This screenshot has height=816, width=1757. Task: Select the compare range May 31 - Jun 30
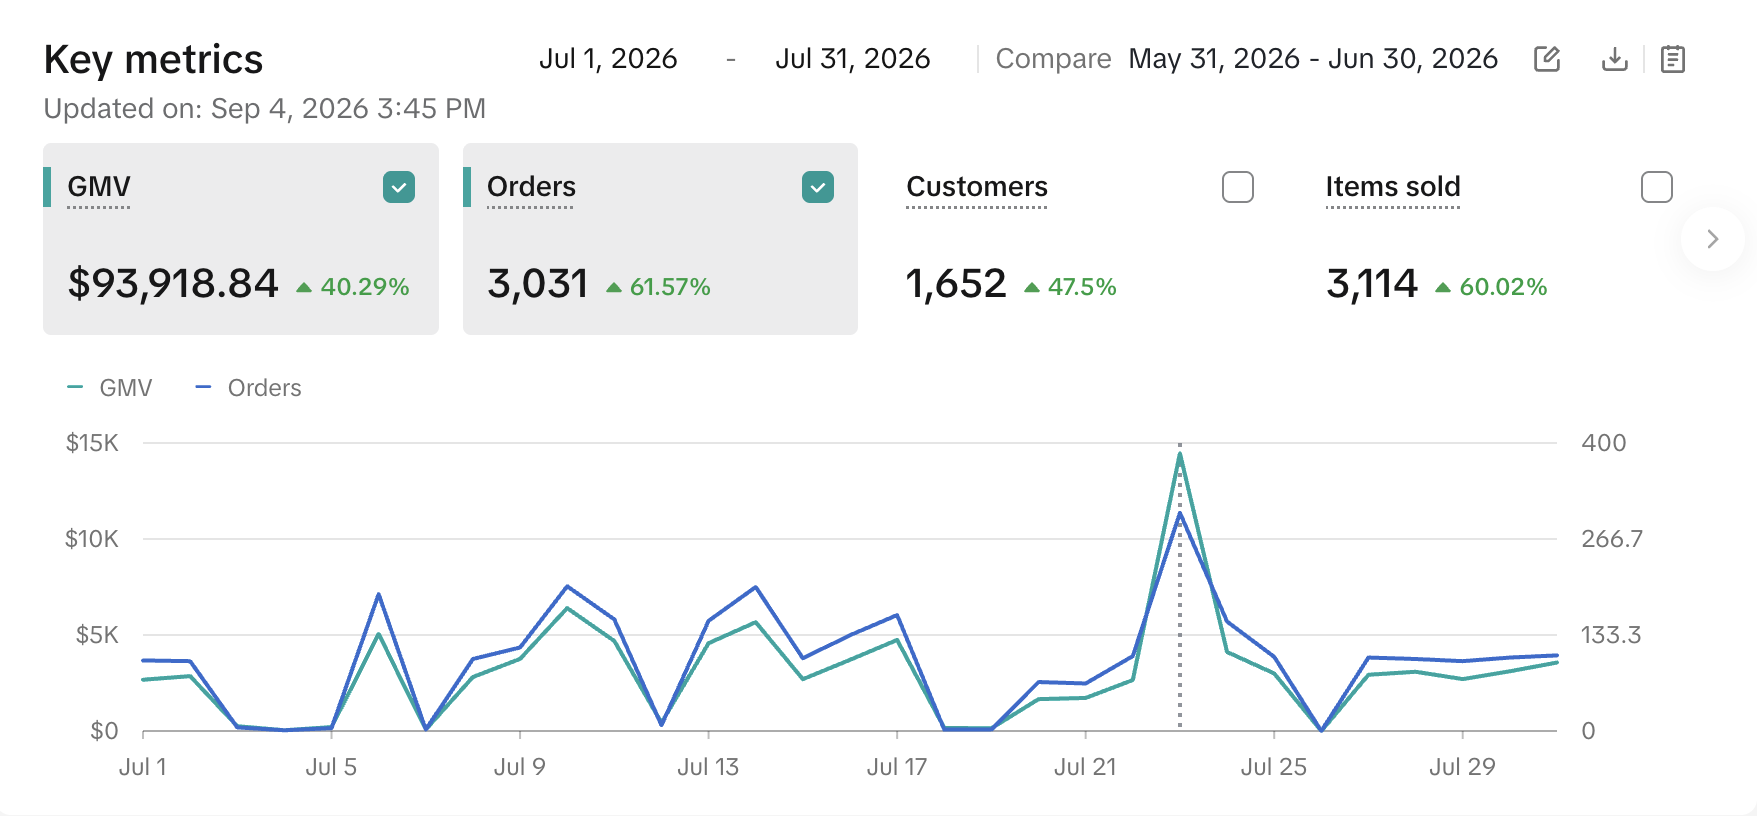1313,59
